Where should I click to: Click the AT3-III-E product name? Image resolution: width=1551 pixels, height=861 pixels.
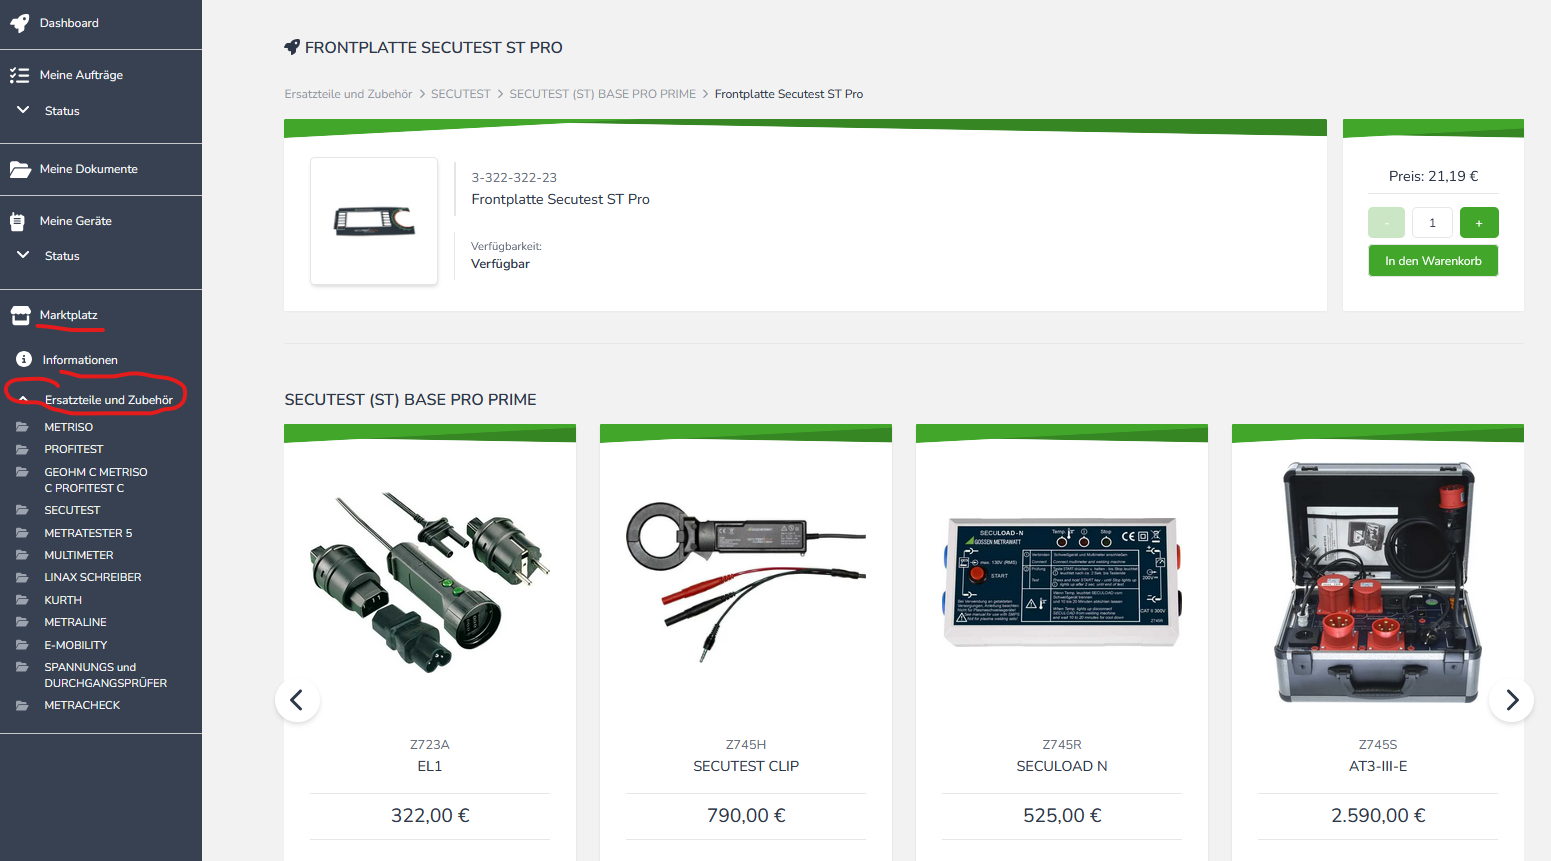click(1378, 766)
